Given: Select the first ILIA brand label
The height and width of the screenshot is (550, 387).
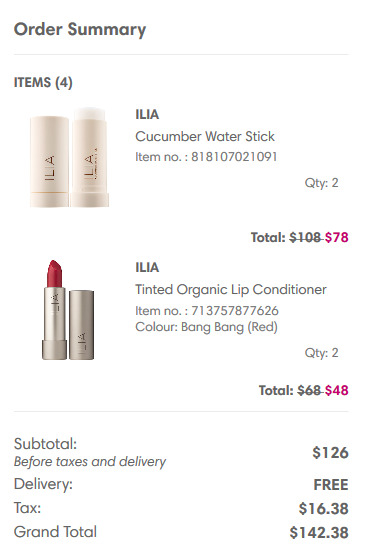Looking at the screenshot, I should (x=147, y=114).
